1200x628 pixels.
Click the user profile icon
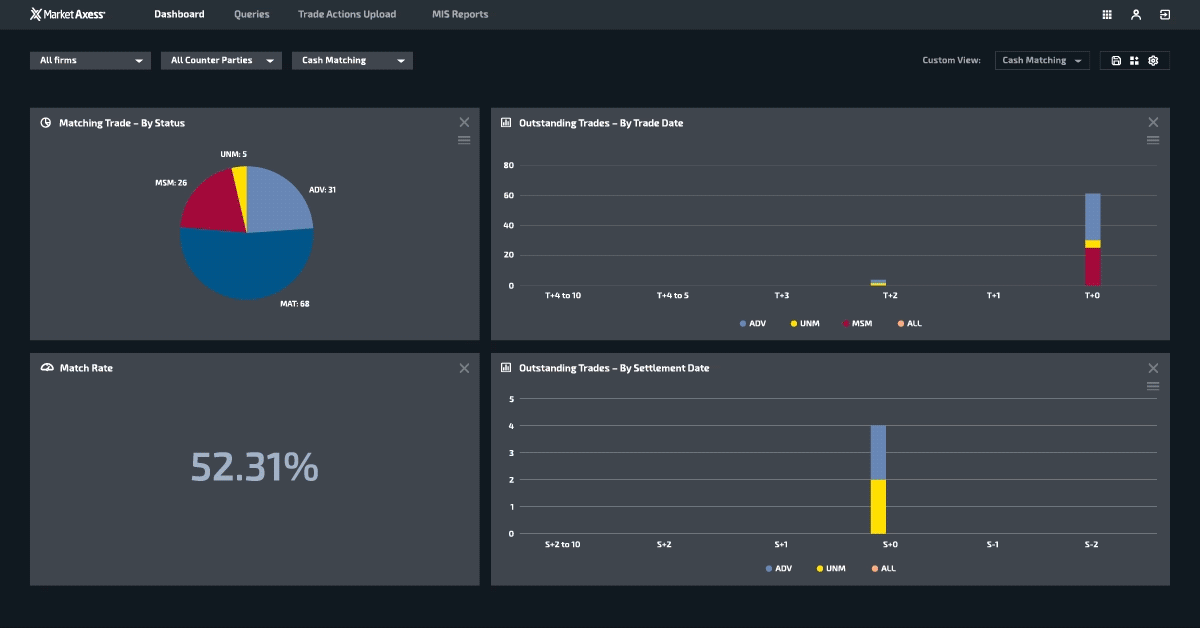tap(1134, 14)
